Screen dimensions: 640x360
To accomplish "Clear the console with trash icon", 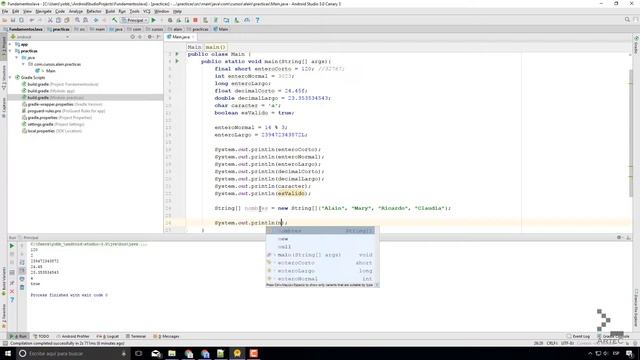I will [x=22, y=287].
